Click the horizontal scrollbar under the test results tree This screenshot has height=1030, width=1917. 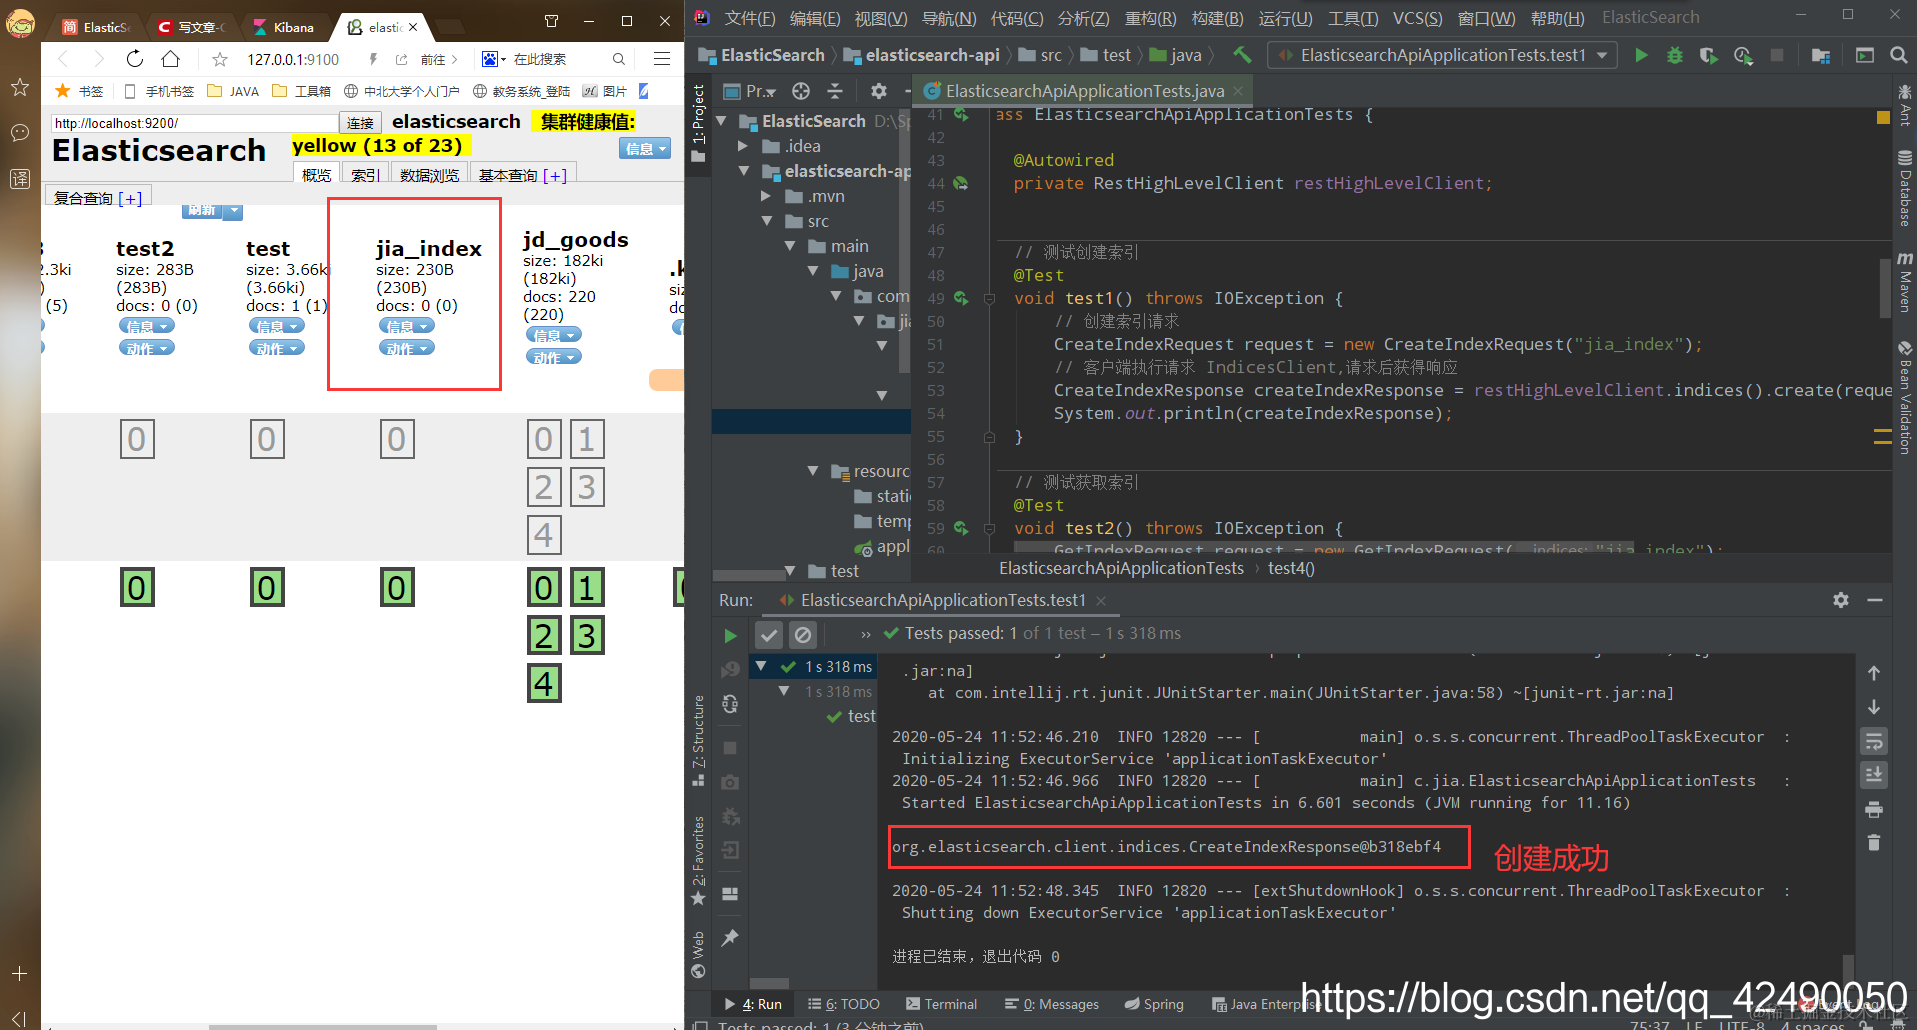(770, 983)
